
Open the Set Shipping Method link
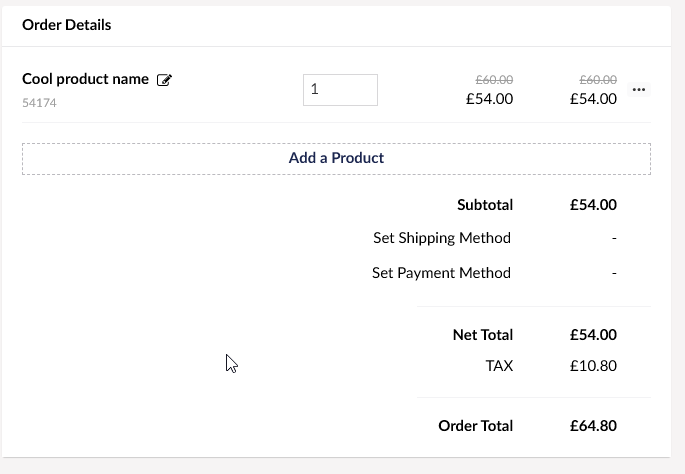[442, 238]
